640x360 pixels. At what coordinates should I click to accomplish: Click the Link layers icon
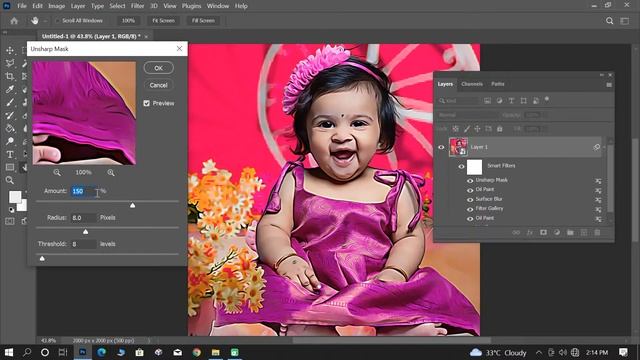516,233
